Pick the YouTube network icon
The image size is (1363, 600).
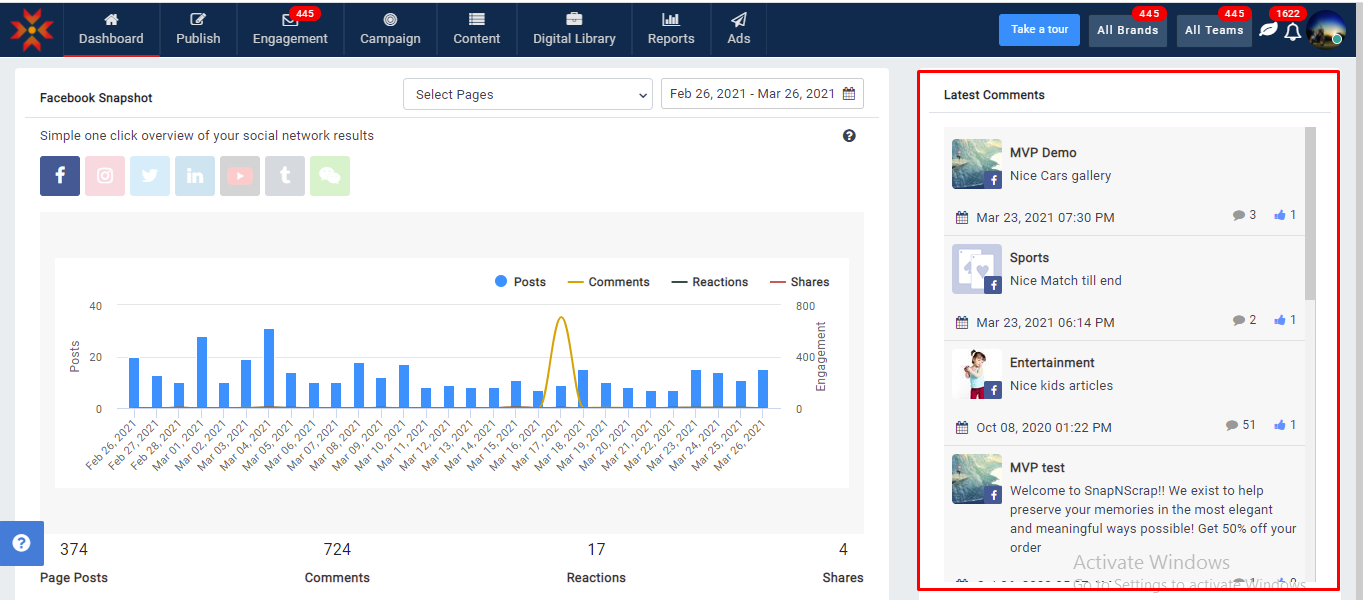240,176
